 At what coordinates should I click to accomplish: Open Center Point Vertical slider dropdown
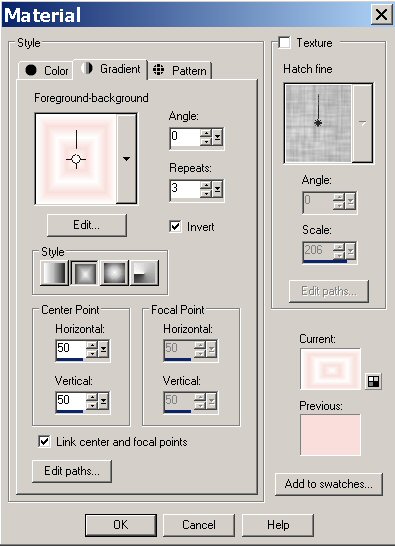(103, 401)
